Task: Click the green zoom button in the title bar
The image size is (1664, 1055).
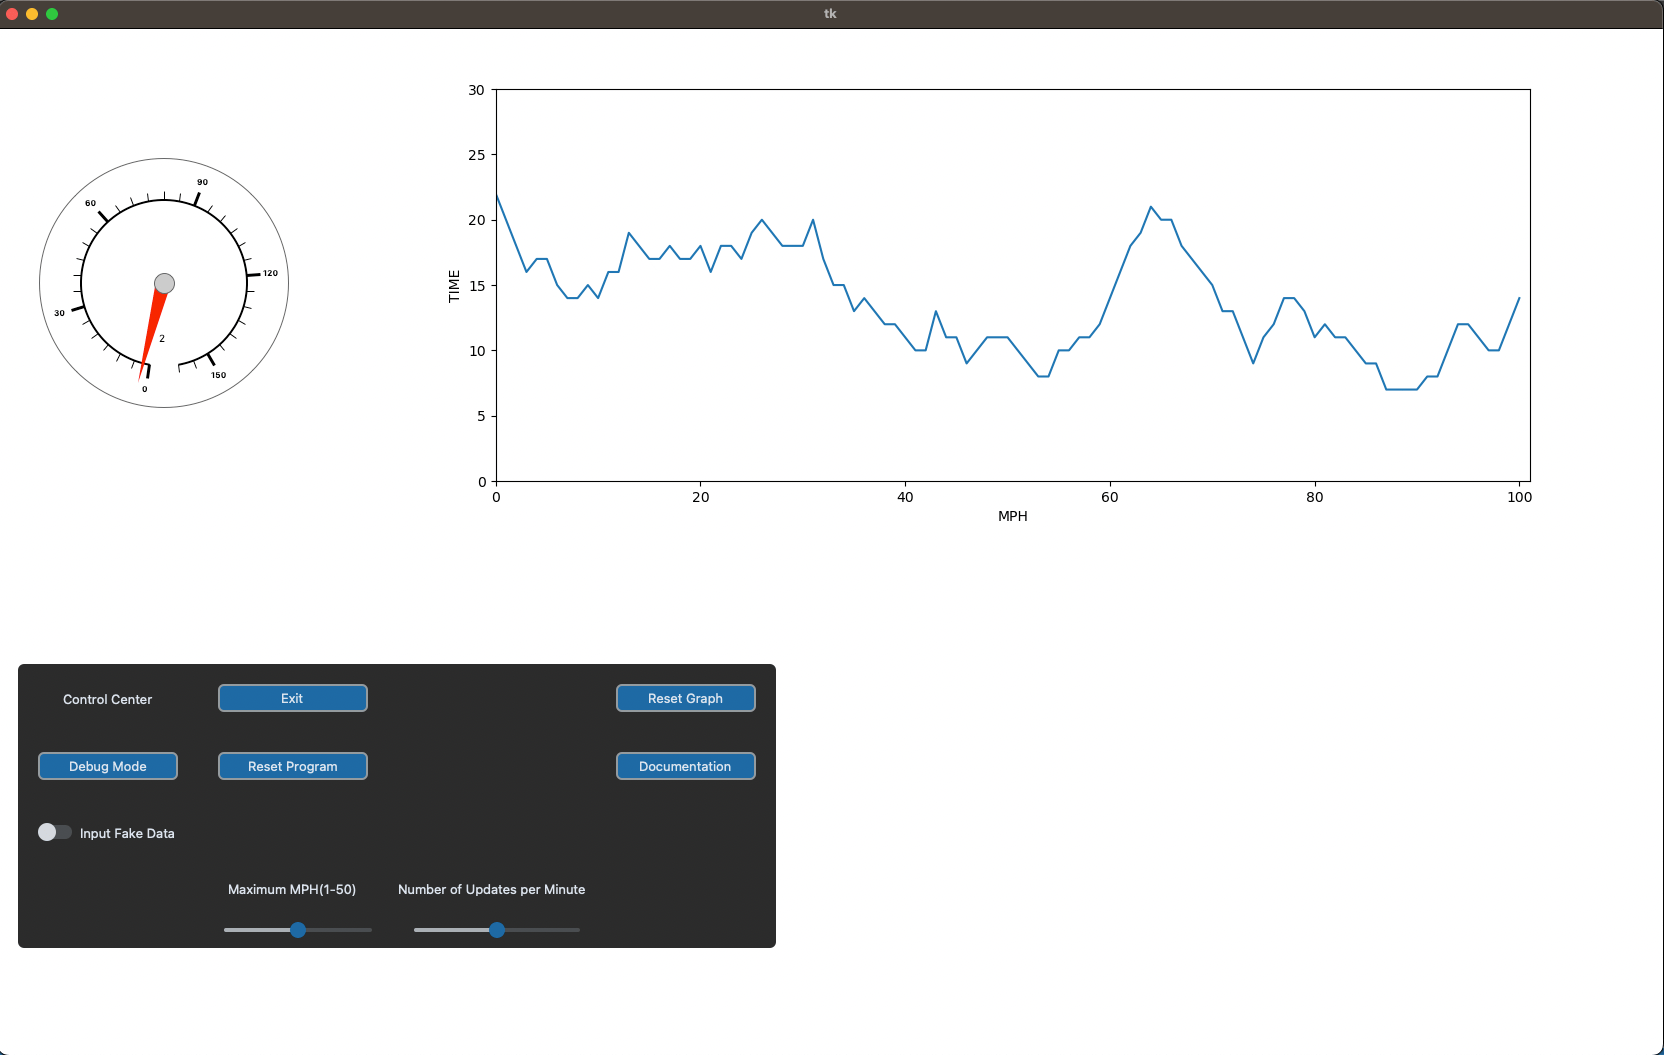Action: click(51, 13)
